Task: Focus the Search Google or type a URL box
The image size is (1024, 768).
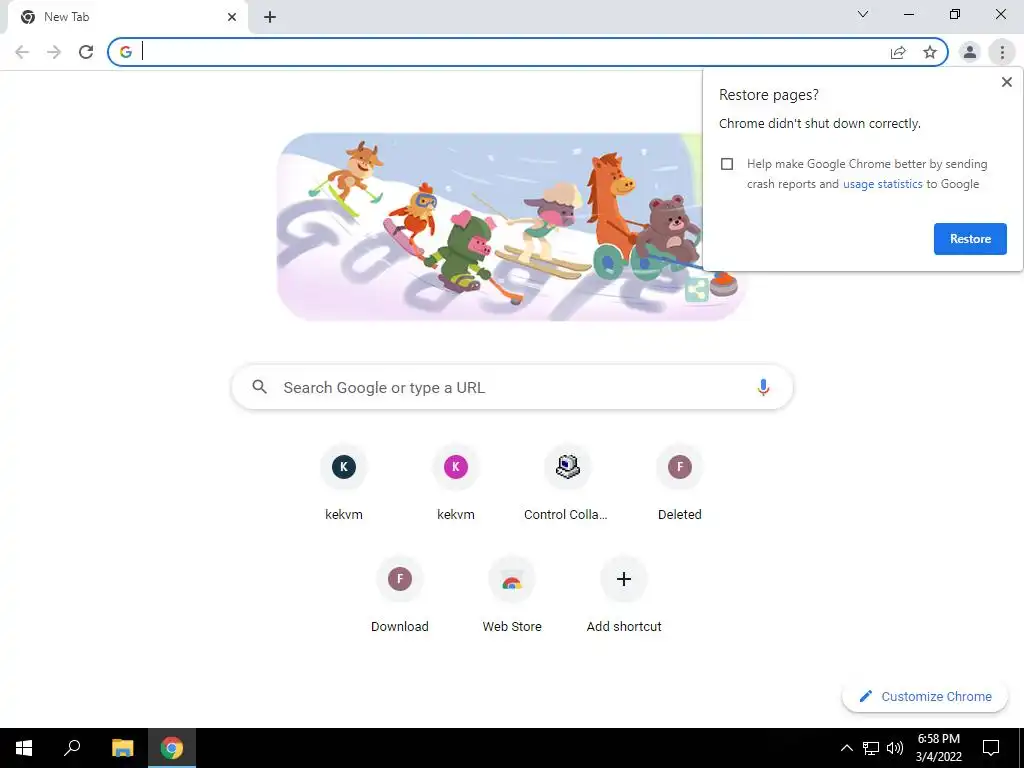Action: (x=512, y=387)
